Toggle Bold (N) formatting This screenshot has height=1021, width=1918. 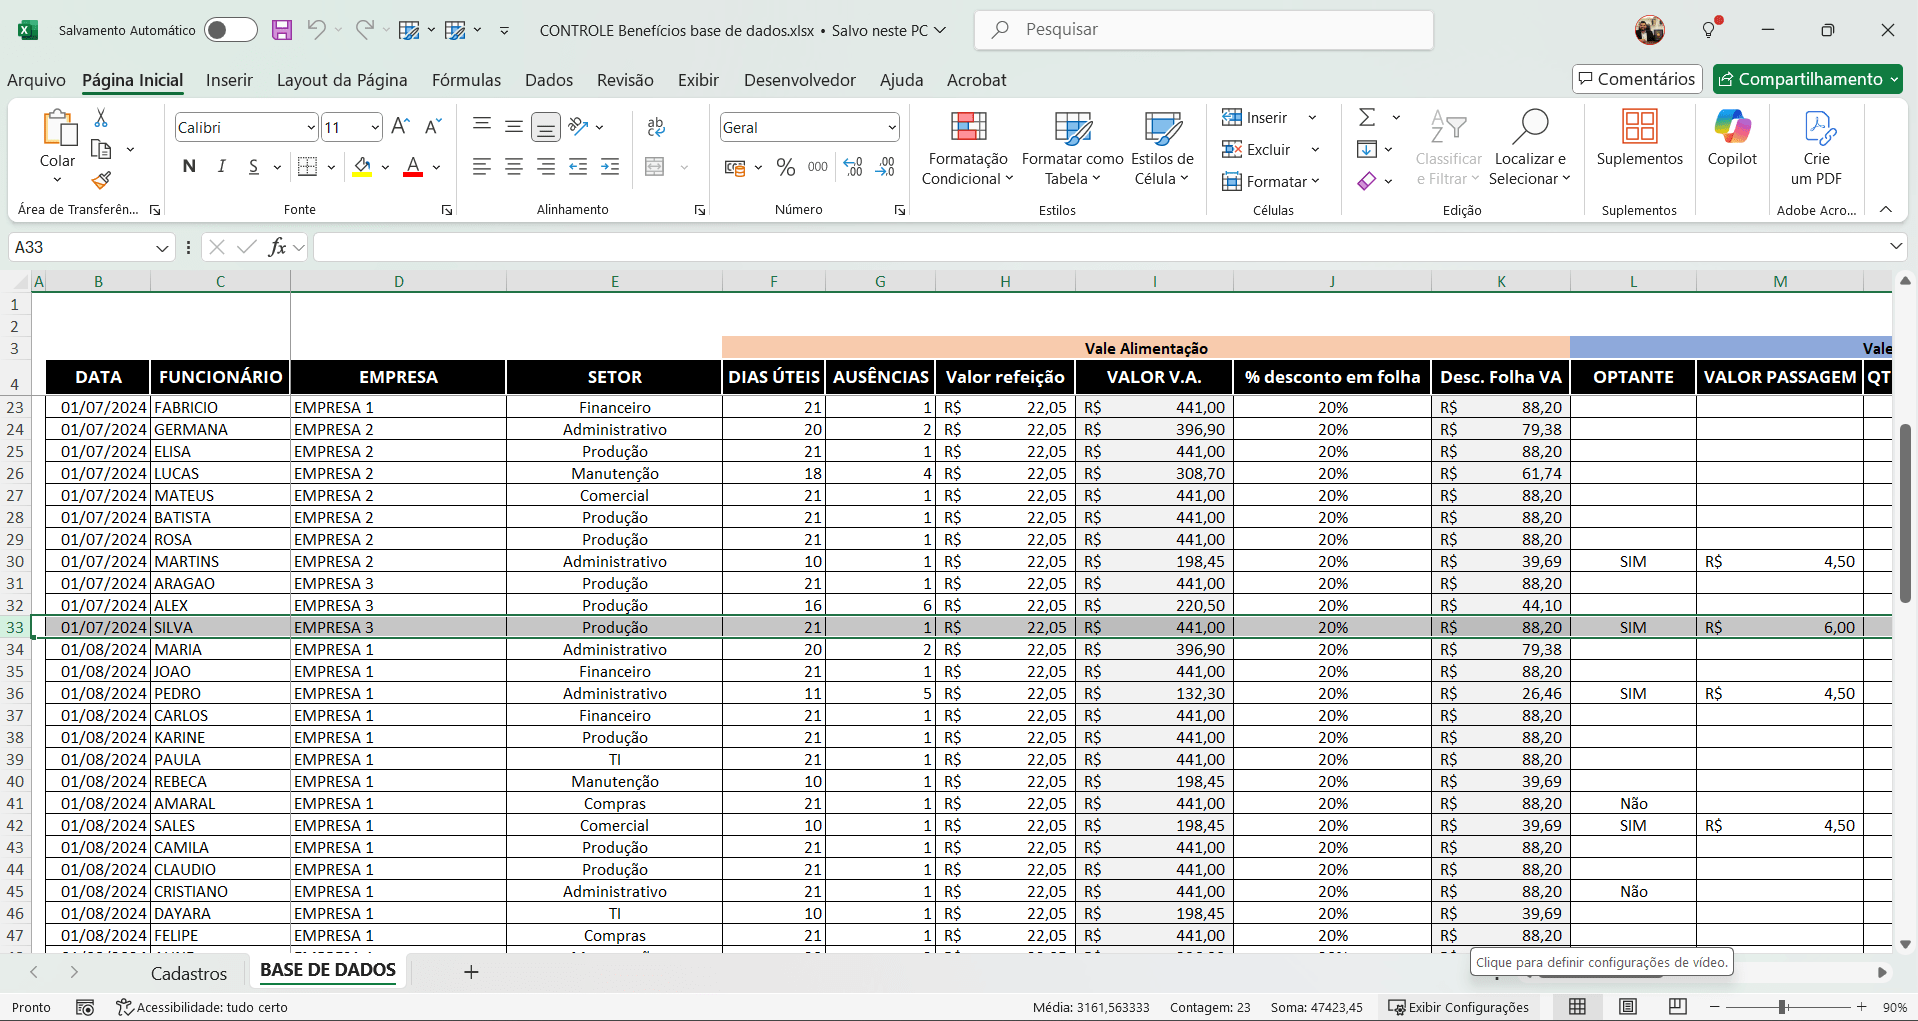pyautogui.click(x=189, y=167)
